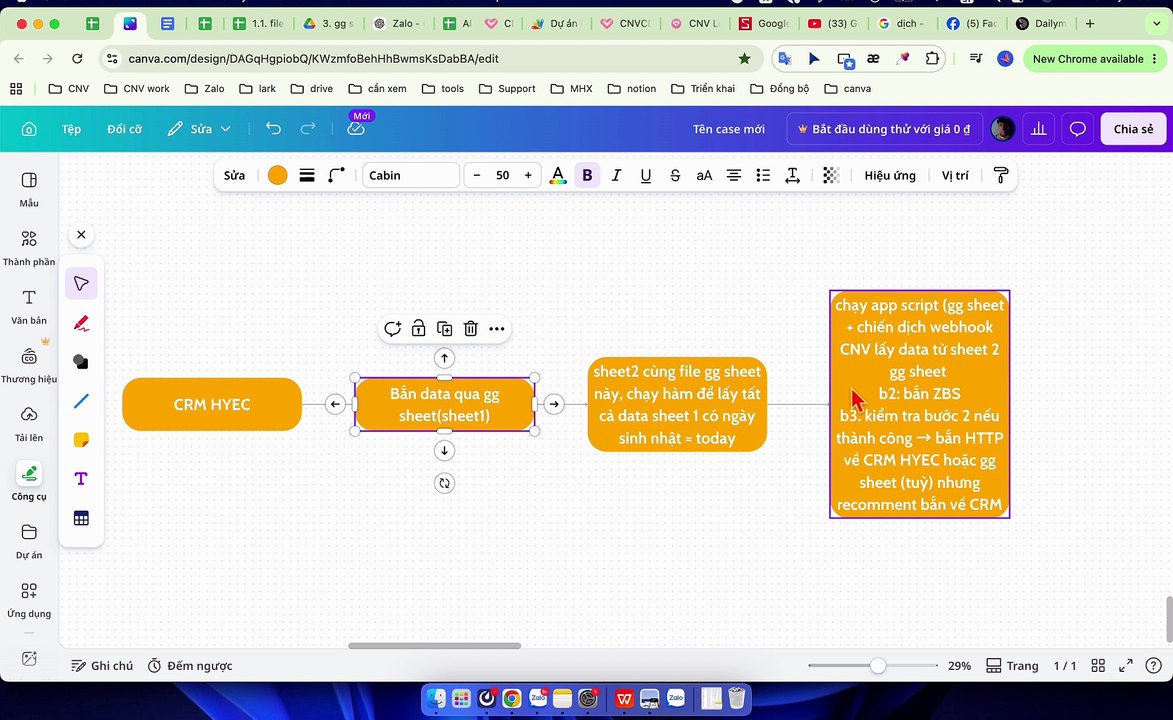Image resolution: width=1173 pixels, height=720 pixels.
Task: Adjust the zoom slider handle
Action: [x=878, y=665]
